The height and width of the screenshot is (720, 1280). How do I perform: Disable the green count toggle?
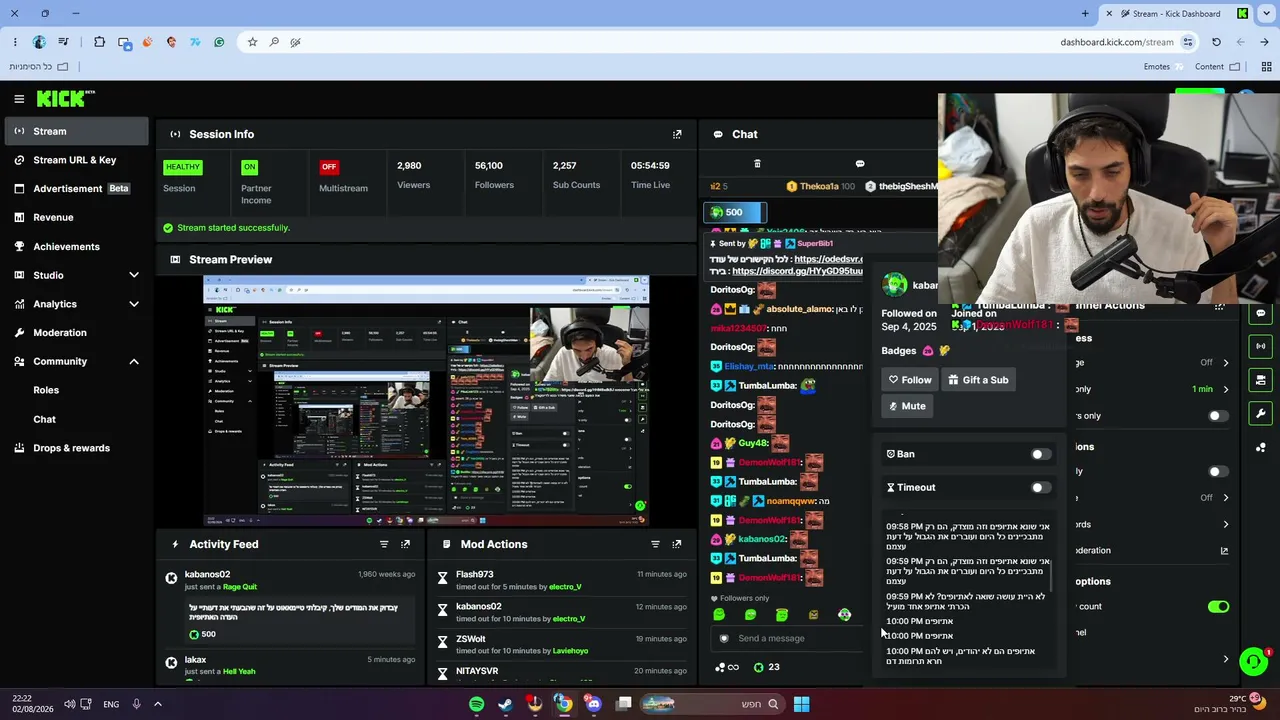pyautogui.click(x=1218, y=606)
